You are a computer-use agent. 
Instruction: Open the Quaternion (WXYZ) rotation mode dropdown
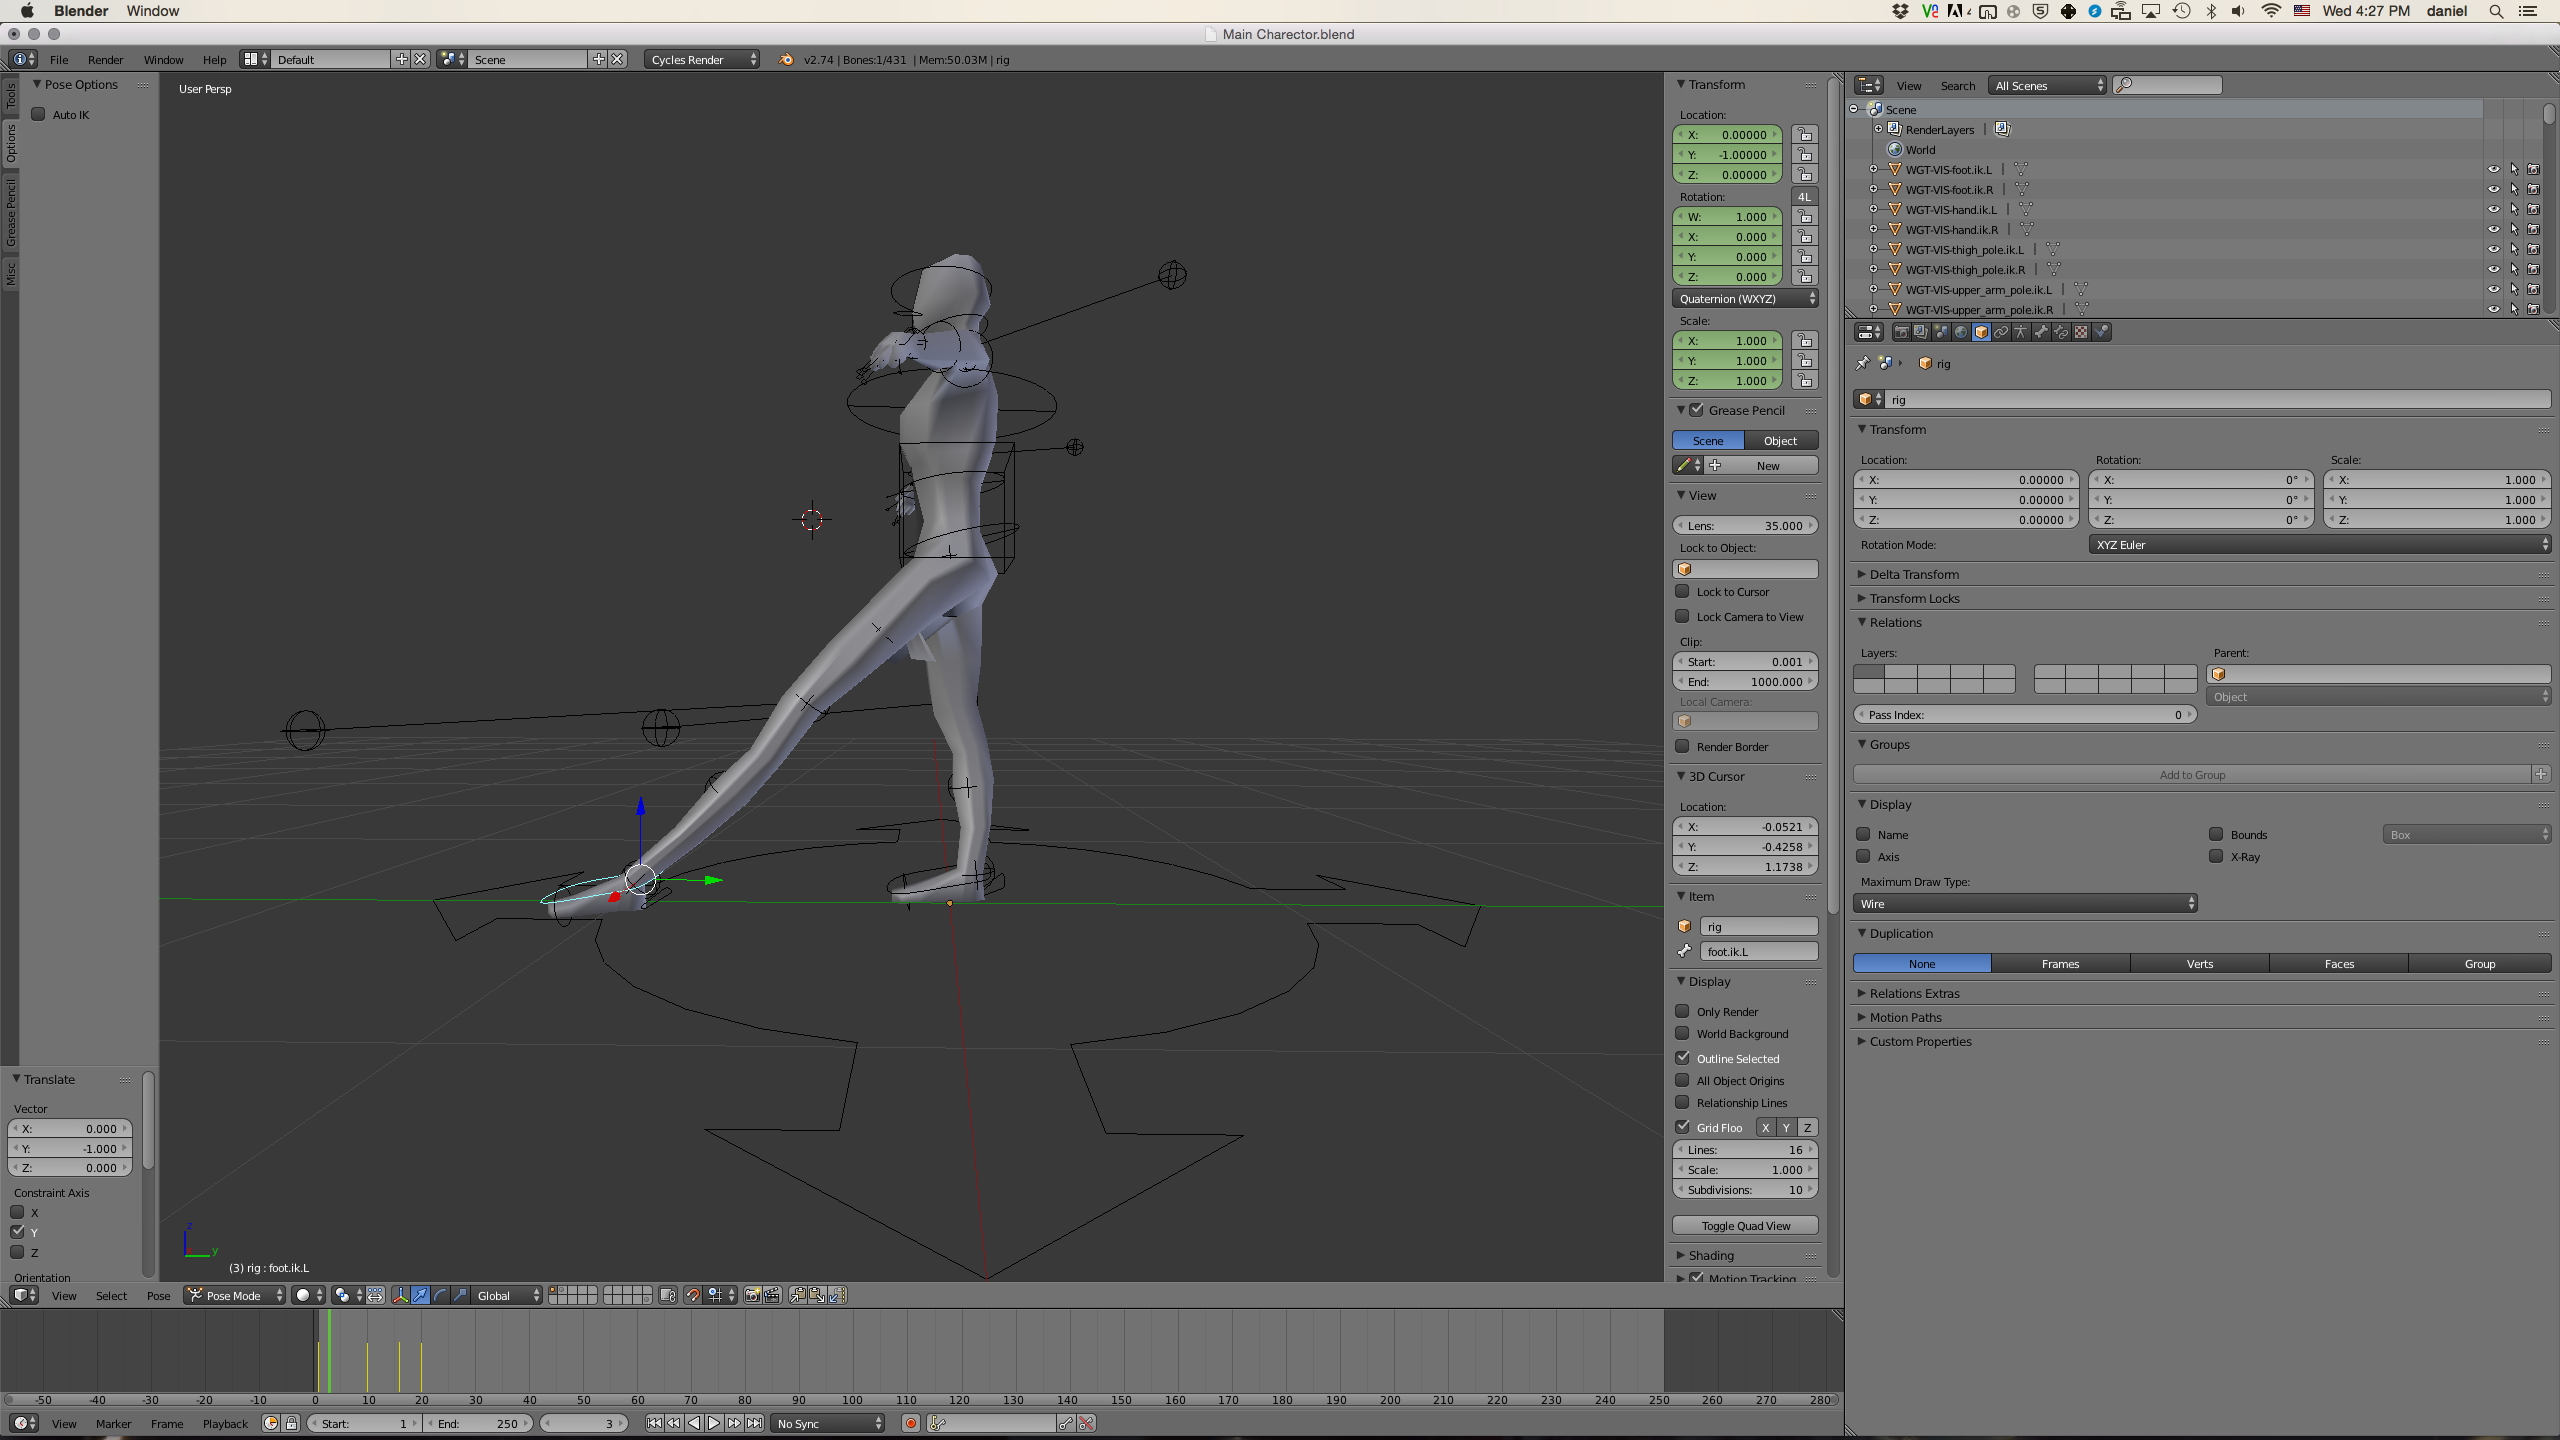[x=1745, y=298]
